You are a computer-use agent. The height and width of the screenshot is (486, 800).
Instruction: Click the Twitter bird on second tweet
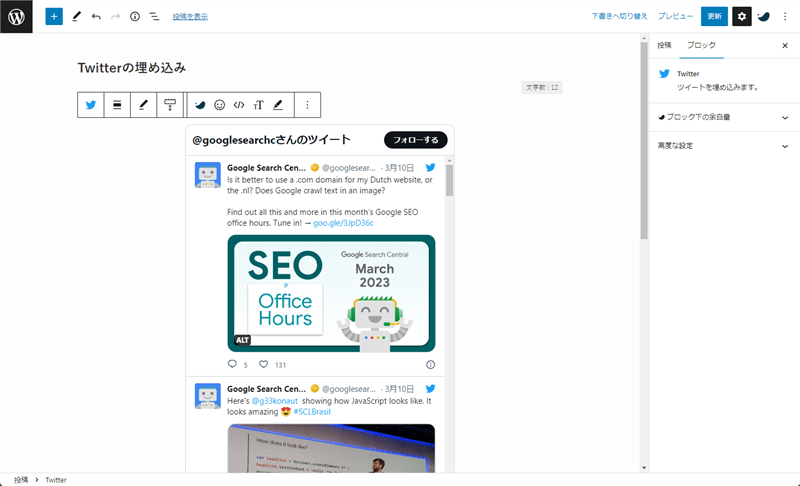[431, 389]
